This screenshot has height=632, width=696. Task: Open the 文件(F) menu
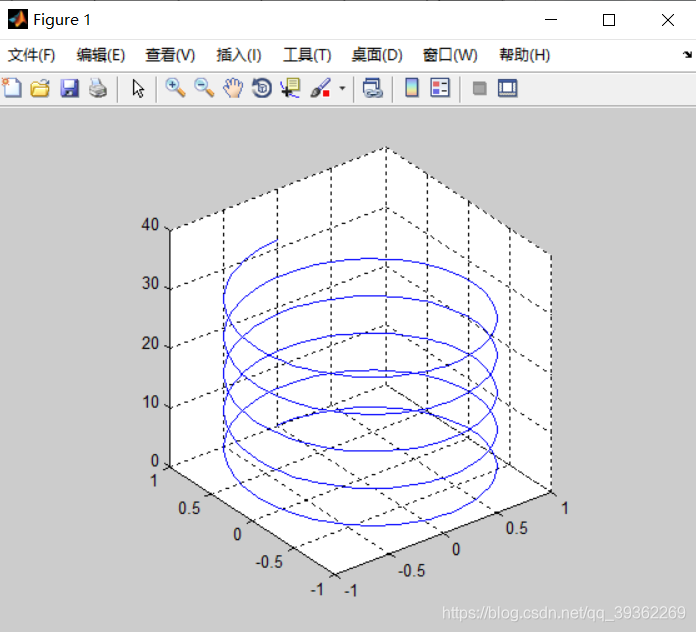tap(32, 55)
